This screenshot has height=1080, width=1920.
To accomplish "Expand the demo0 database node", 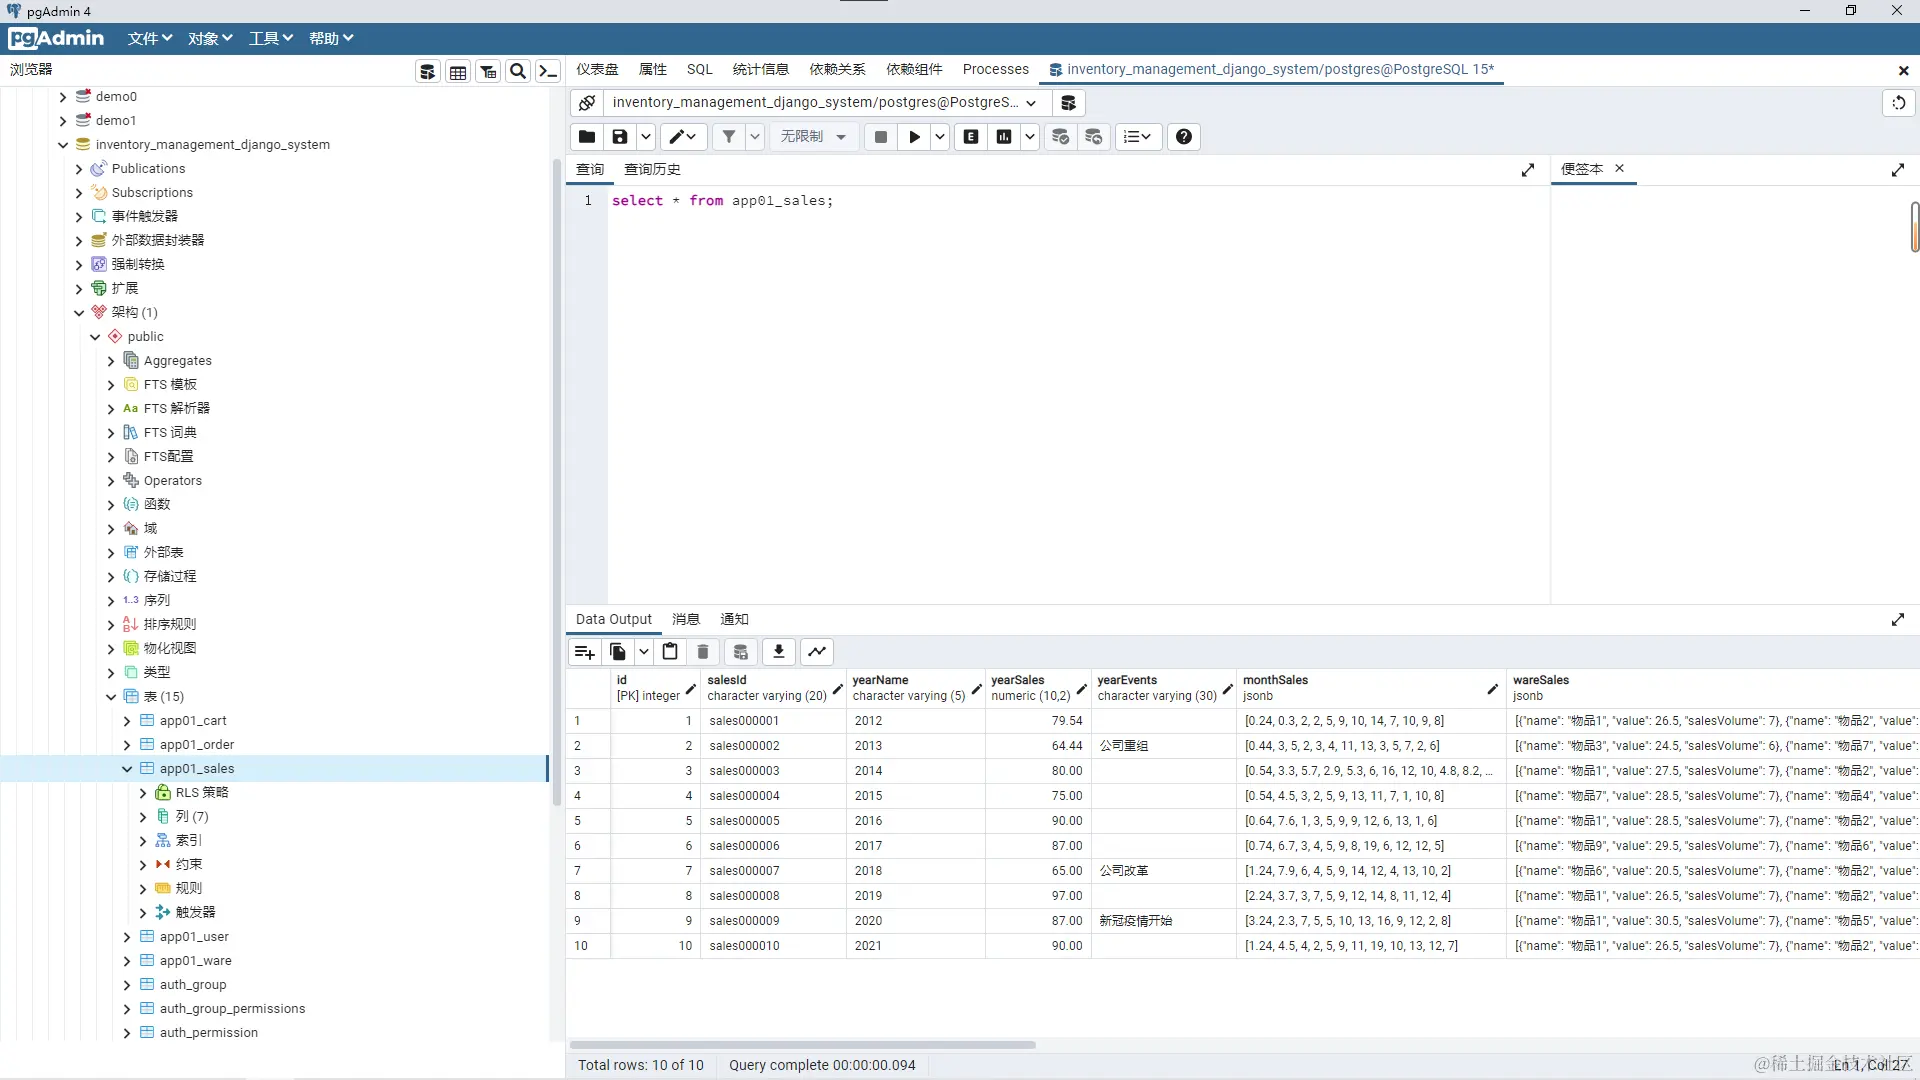I will coord(63,97).
